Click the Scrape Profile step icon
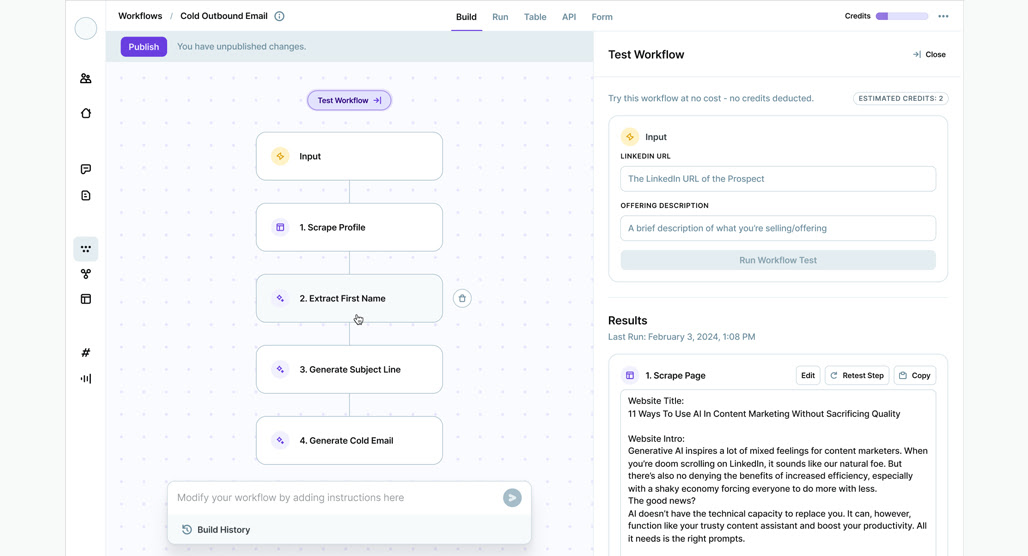 (x=280, y=228)
